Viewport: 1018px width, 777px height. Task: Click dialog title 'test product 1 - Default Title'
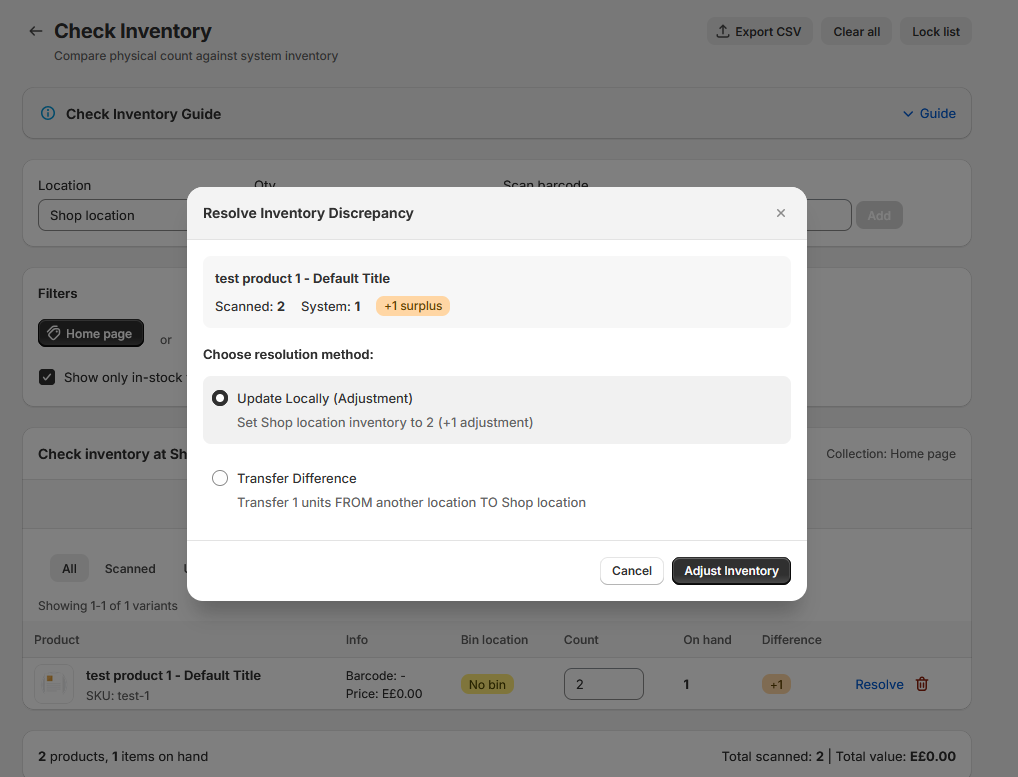pyautogui.click(x=303, y=278)
